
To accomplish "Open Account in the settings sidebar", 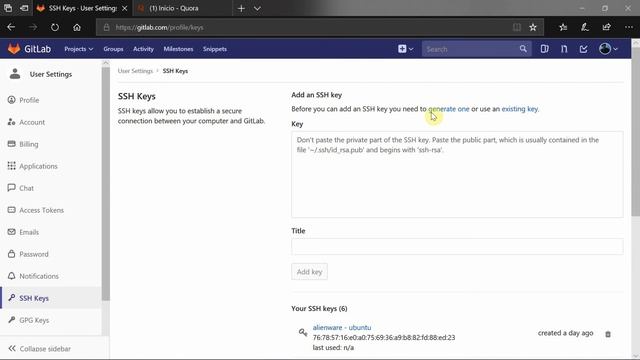I will click(x=32, y=122).
